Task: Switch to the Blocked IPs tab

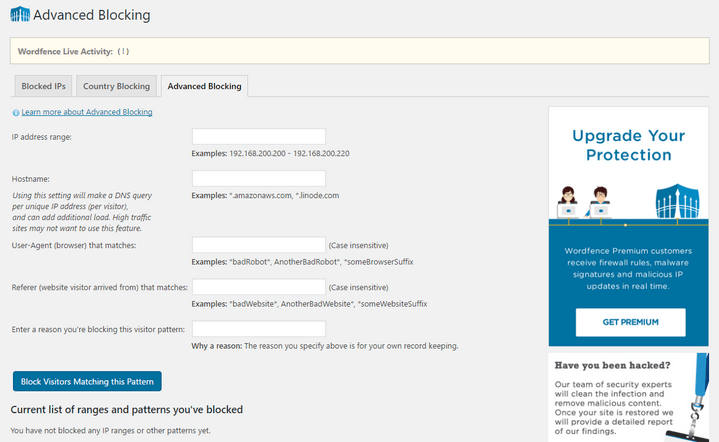Action: coord(44,86)
